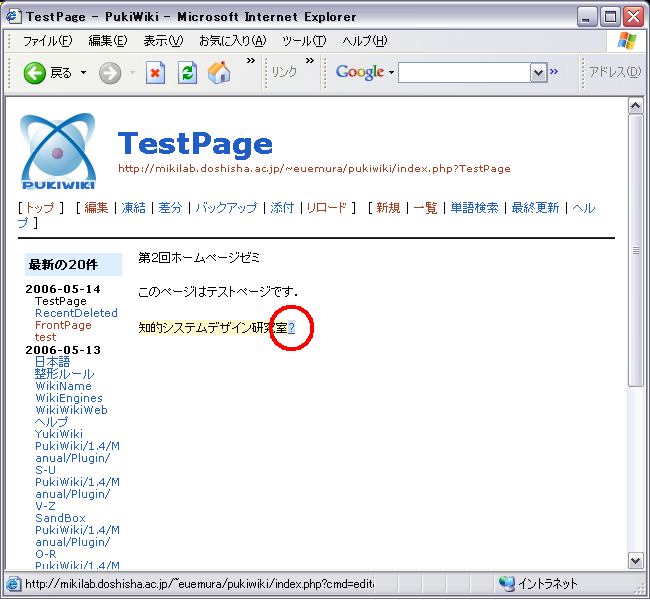Open YukiWiki in the sidebar
This screenshot has height=600, width=650.
pos(59,434)
